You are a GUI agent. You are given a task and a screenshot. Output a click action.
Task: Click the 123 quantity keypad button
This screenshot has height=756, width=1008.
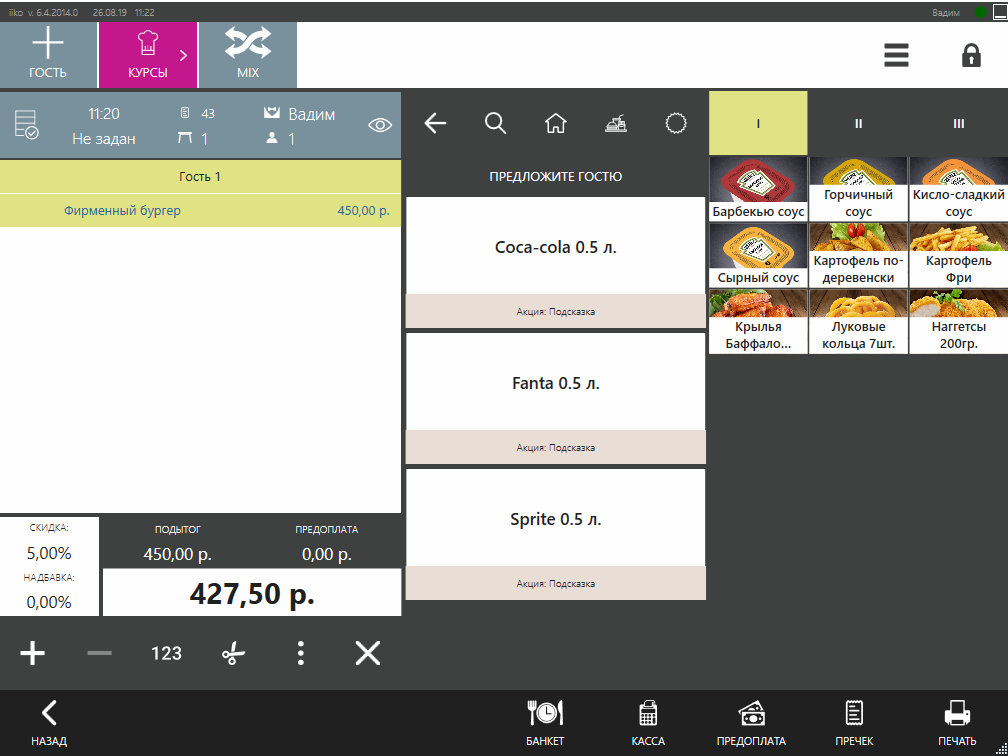[166, 654]
